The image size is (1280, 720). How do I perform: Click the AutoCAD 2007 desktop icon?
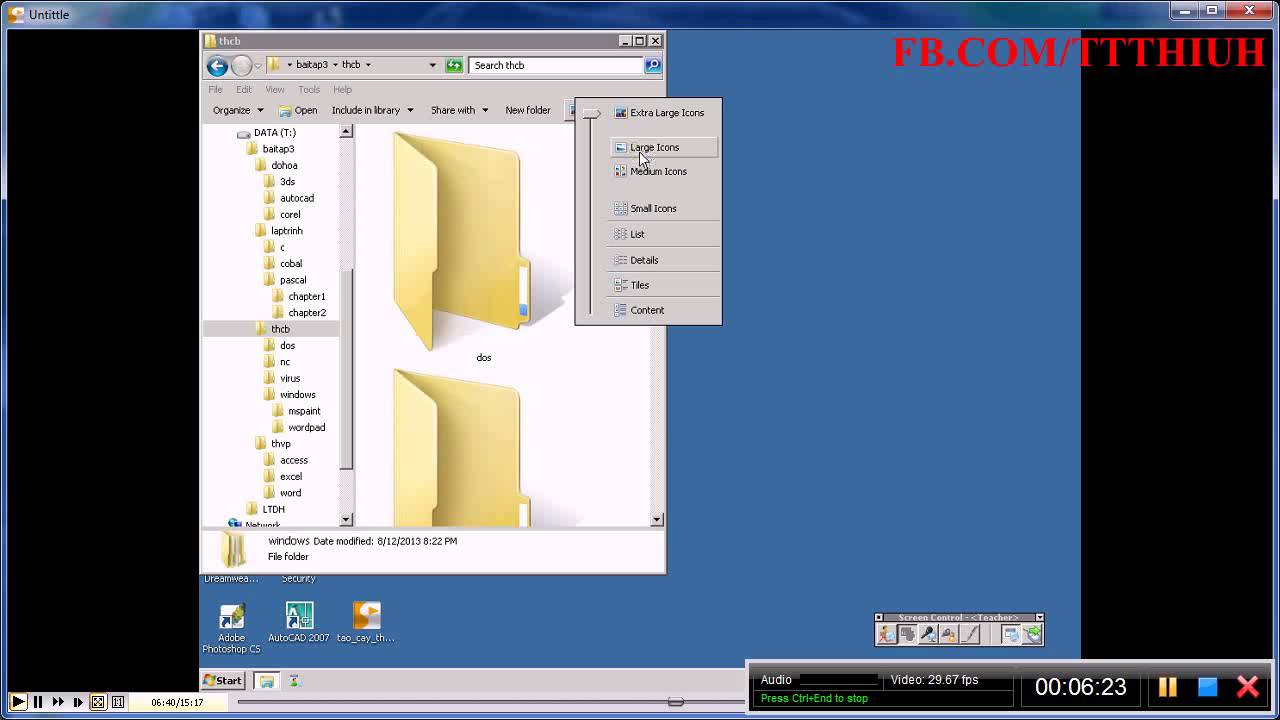pos(298,622)
